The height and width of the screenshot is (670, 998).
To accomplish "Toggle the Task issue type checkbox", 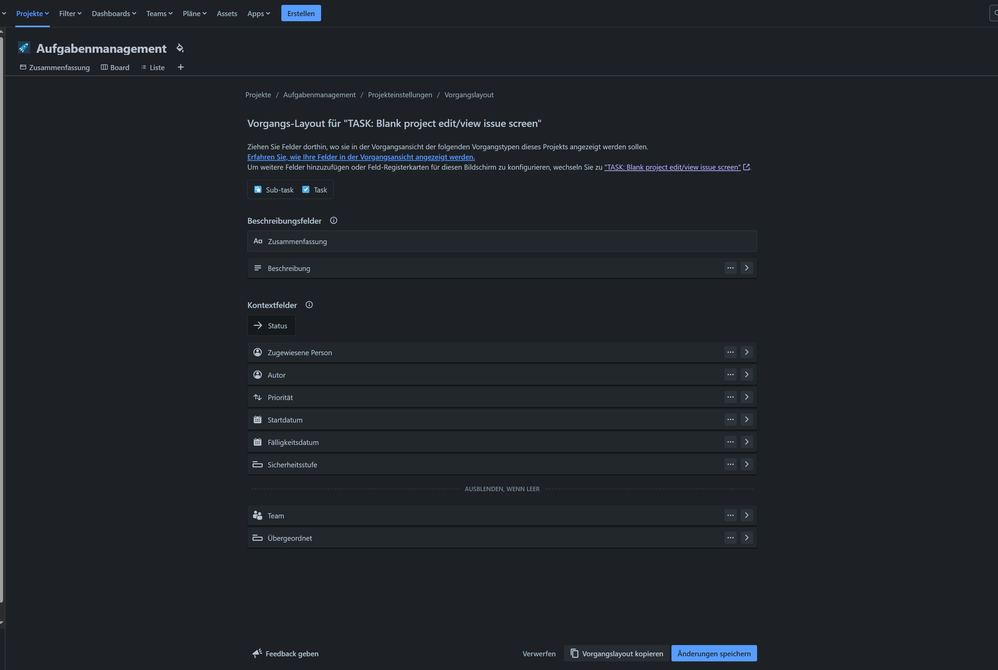I will 306,190.
